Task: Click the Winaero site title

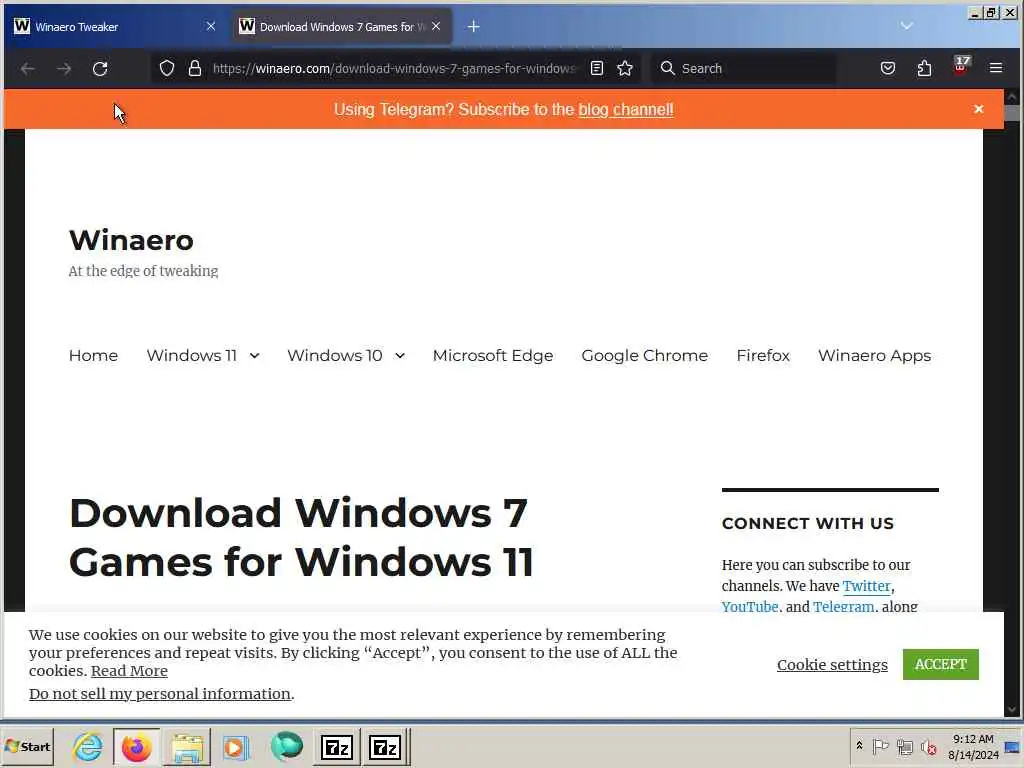Action: 131,240
